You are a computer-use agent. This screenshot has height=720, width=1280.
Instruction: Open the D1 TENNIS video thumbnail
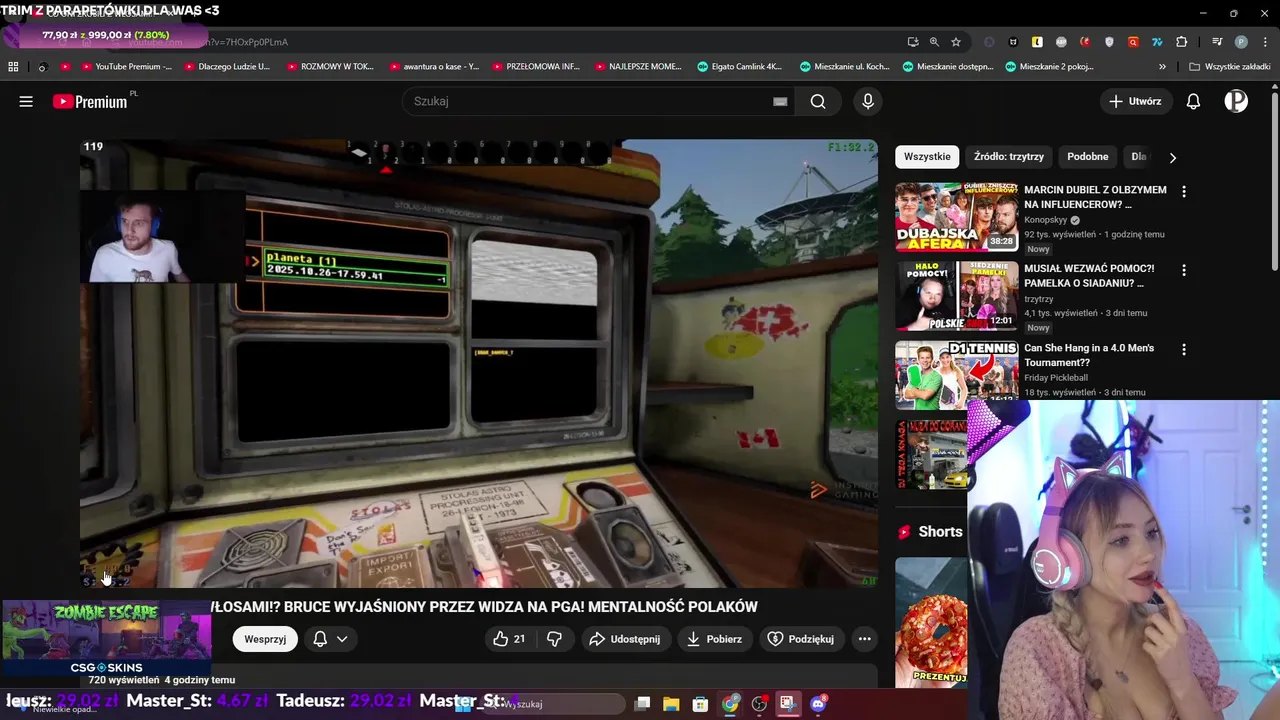pos(956,374)
